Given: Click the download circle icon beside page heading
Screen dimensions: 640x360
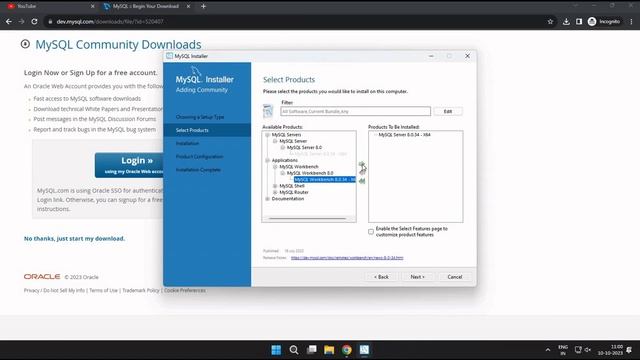Looking at the screenshot, I should pos(25,44).
